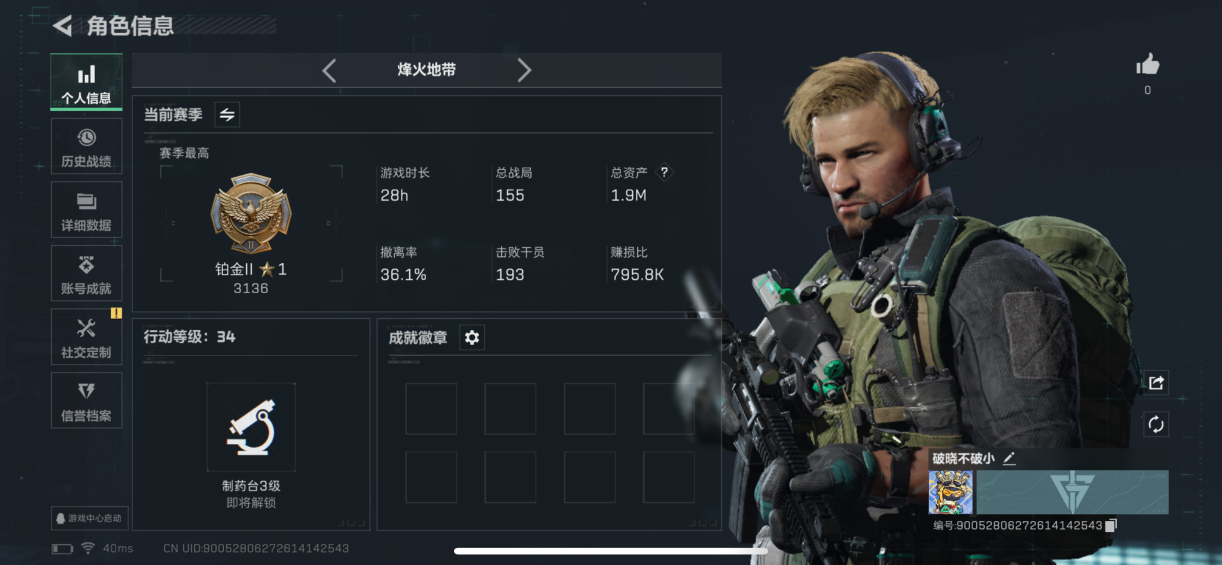The image size is (1222, 565).
Task: Copy the player ID number
Action: (x=1111, y=525)
